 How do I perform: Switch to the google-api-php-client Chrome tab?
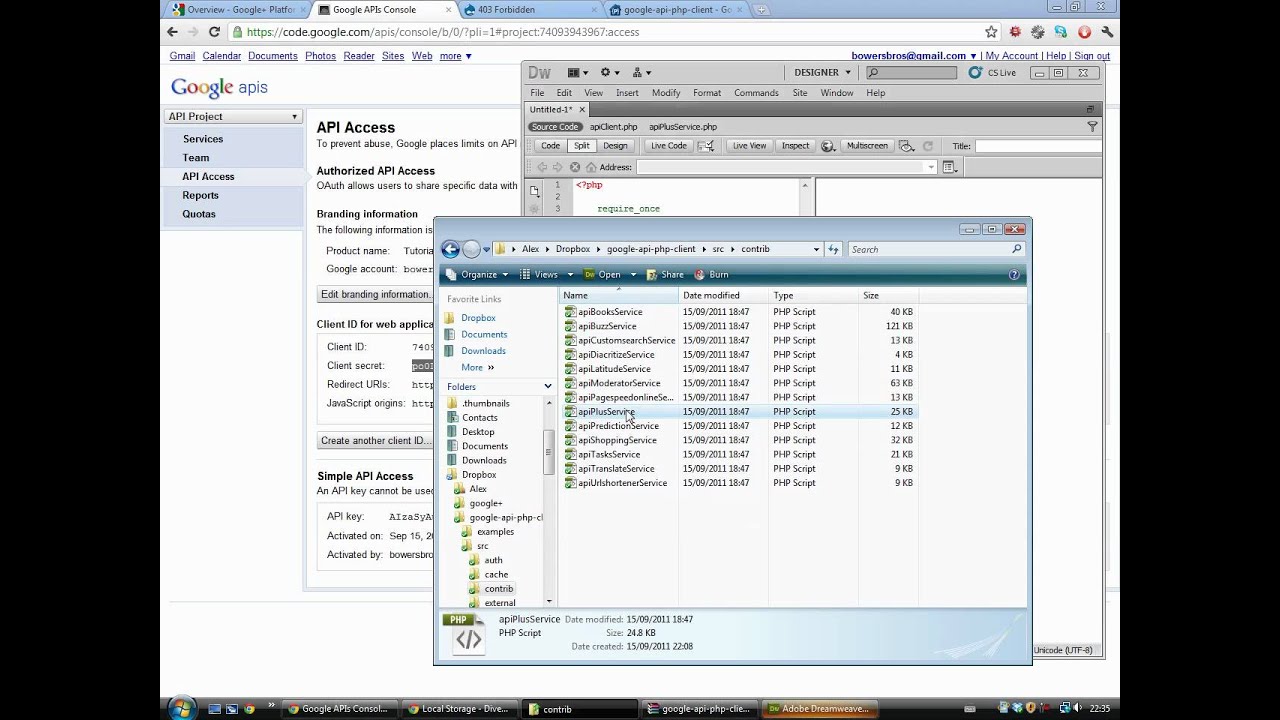[676, 10]
